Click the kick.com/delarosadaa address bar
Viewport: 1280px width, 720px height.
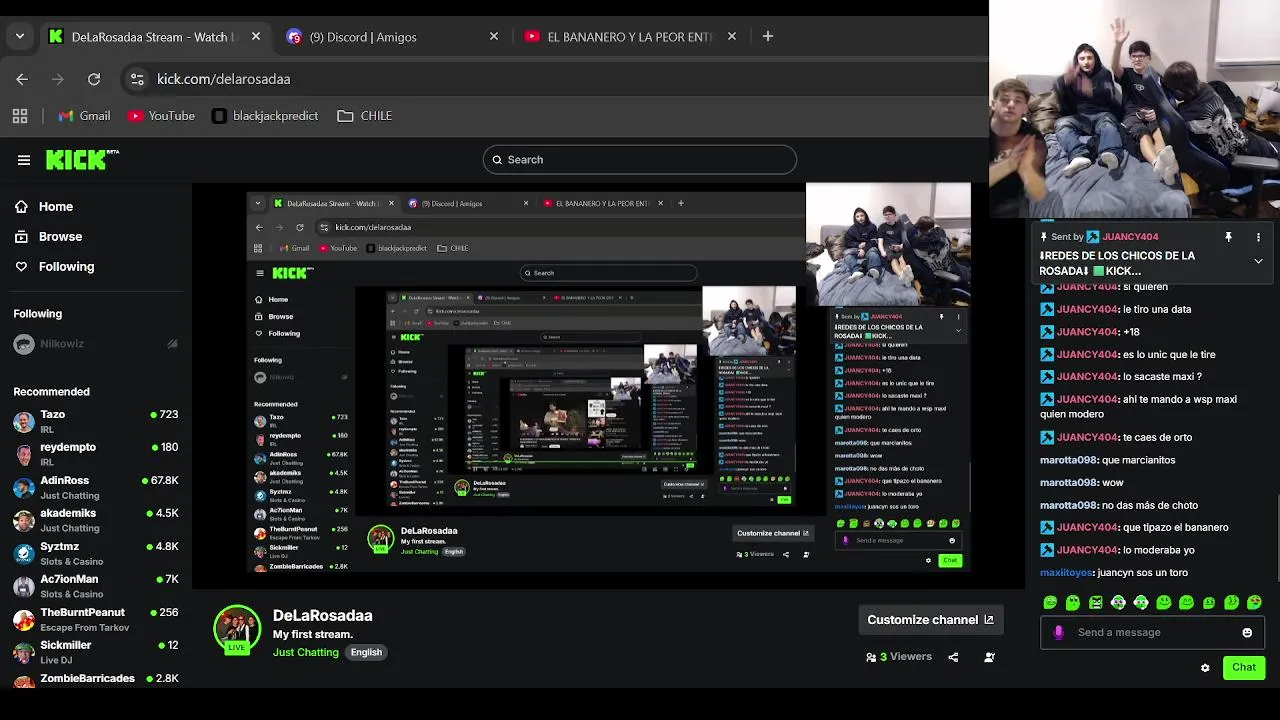point(223,79)
